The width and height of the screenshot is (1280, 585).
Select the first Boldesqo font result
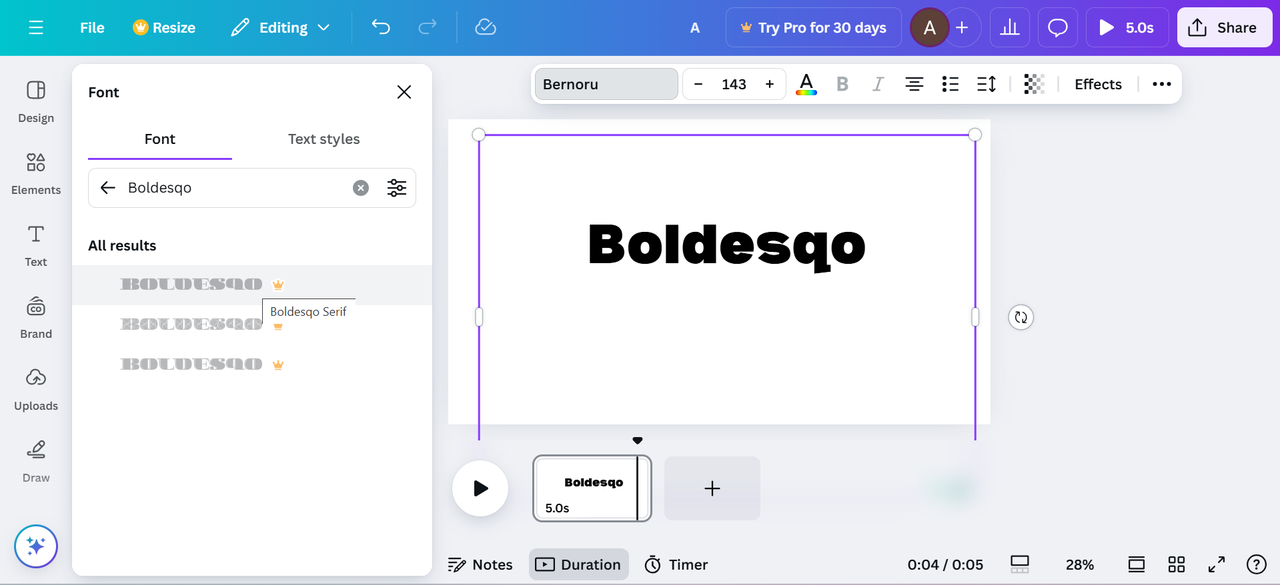(252, 285)
